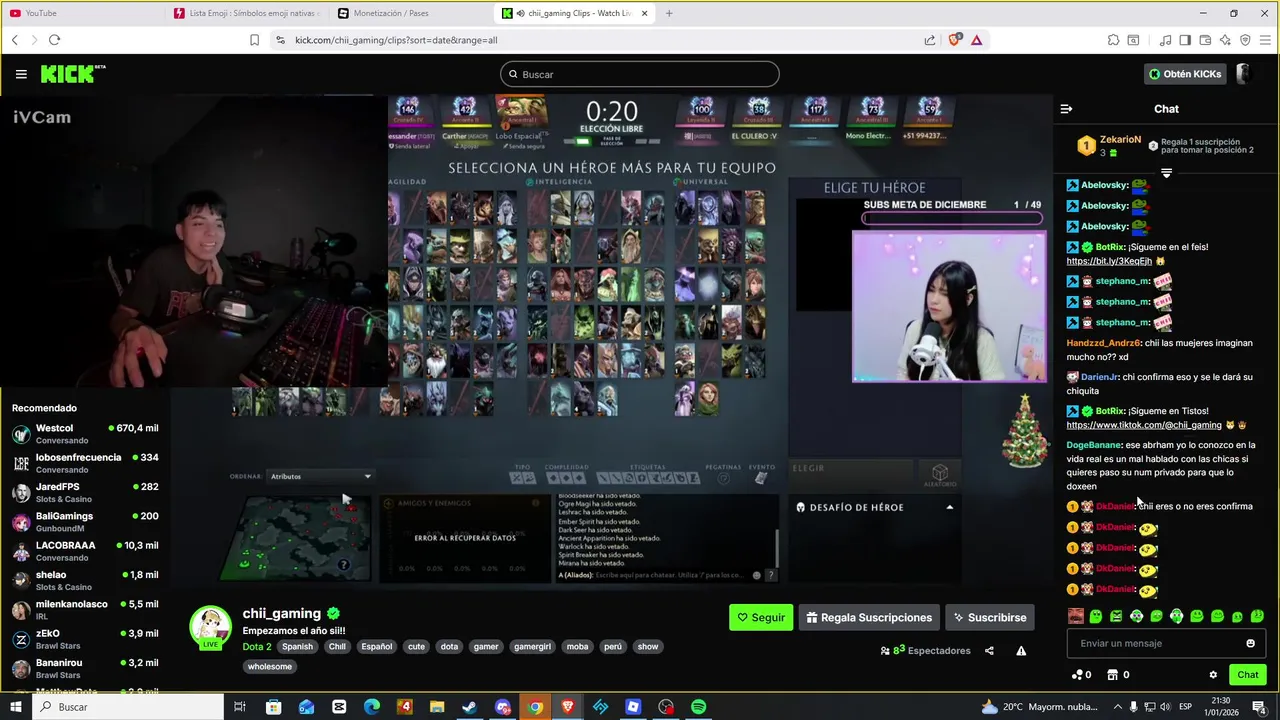Viewport: 1280px width, 720px height.
Task: Click the Windows taskbar search box
Action: pos(128,707)
